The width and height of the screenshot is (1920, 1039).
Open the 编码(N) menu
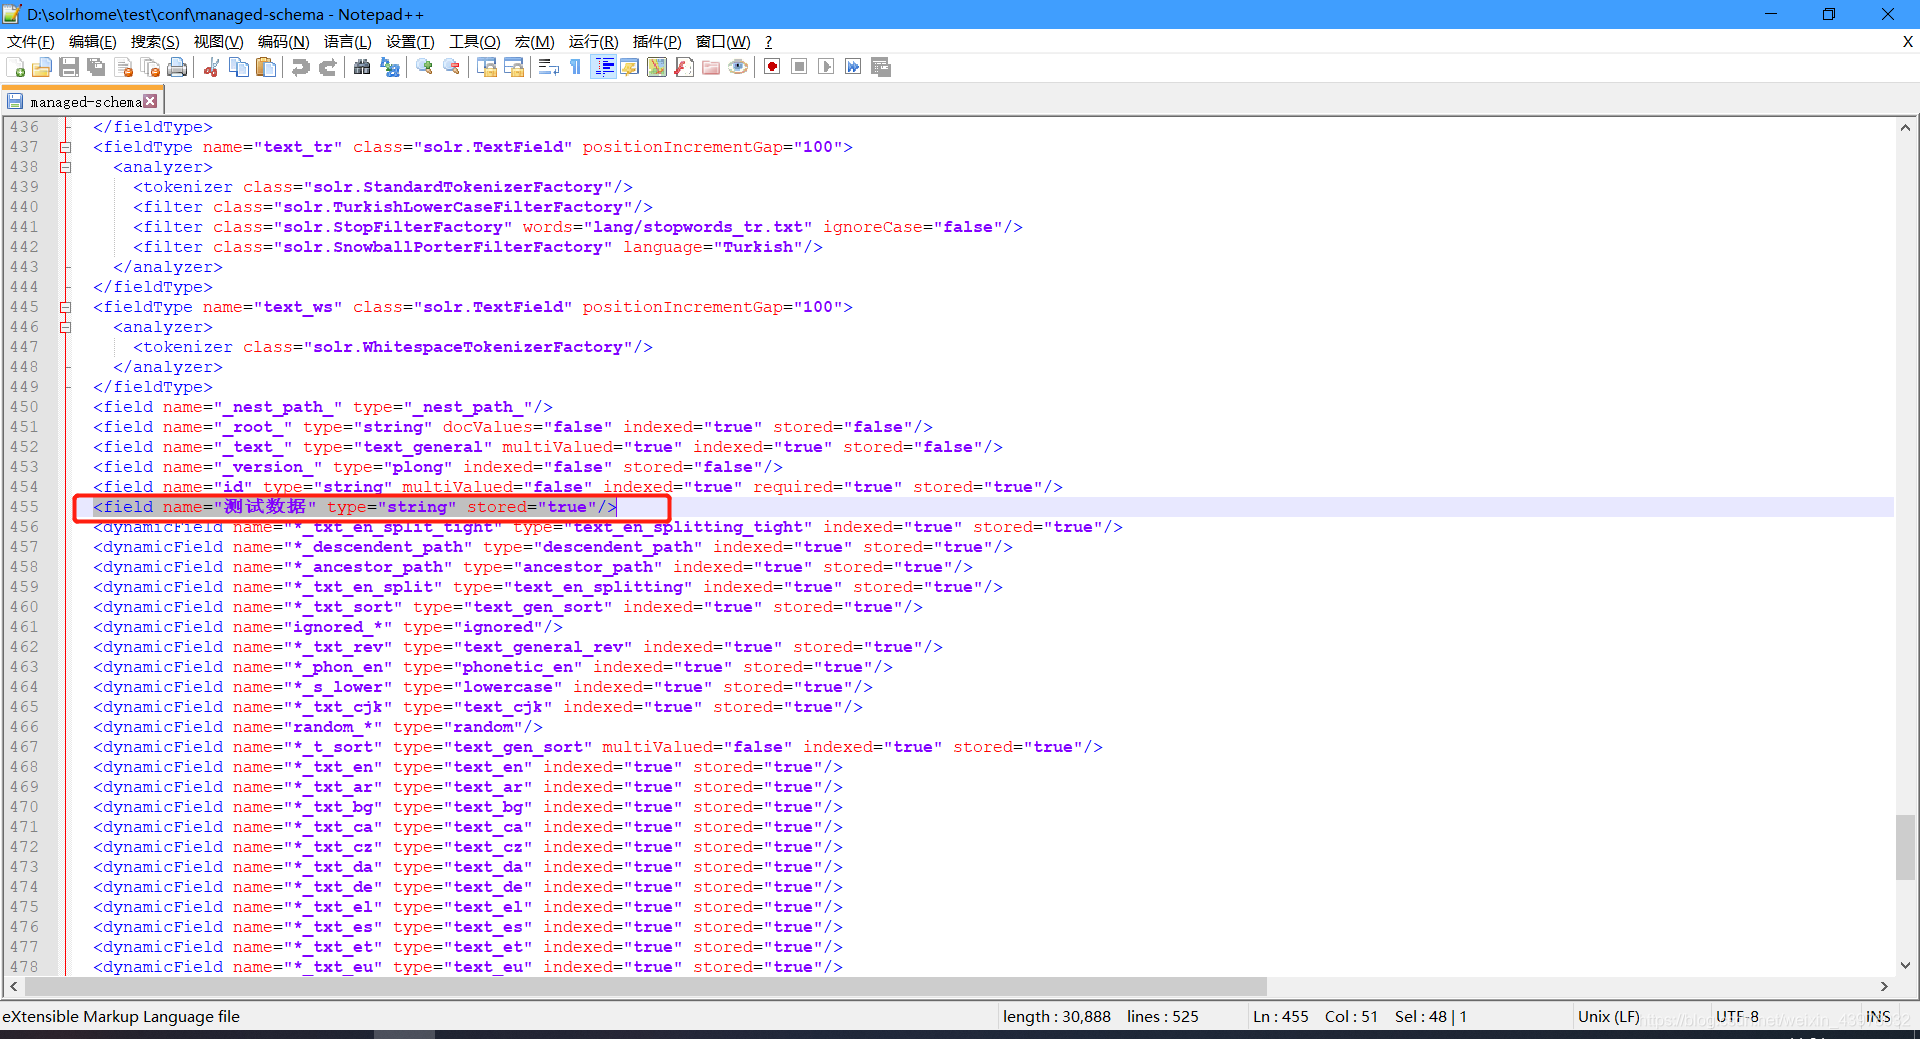coord(283,42)
